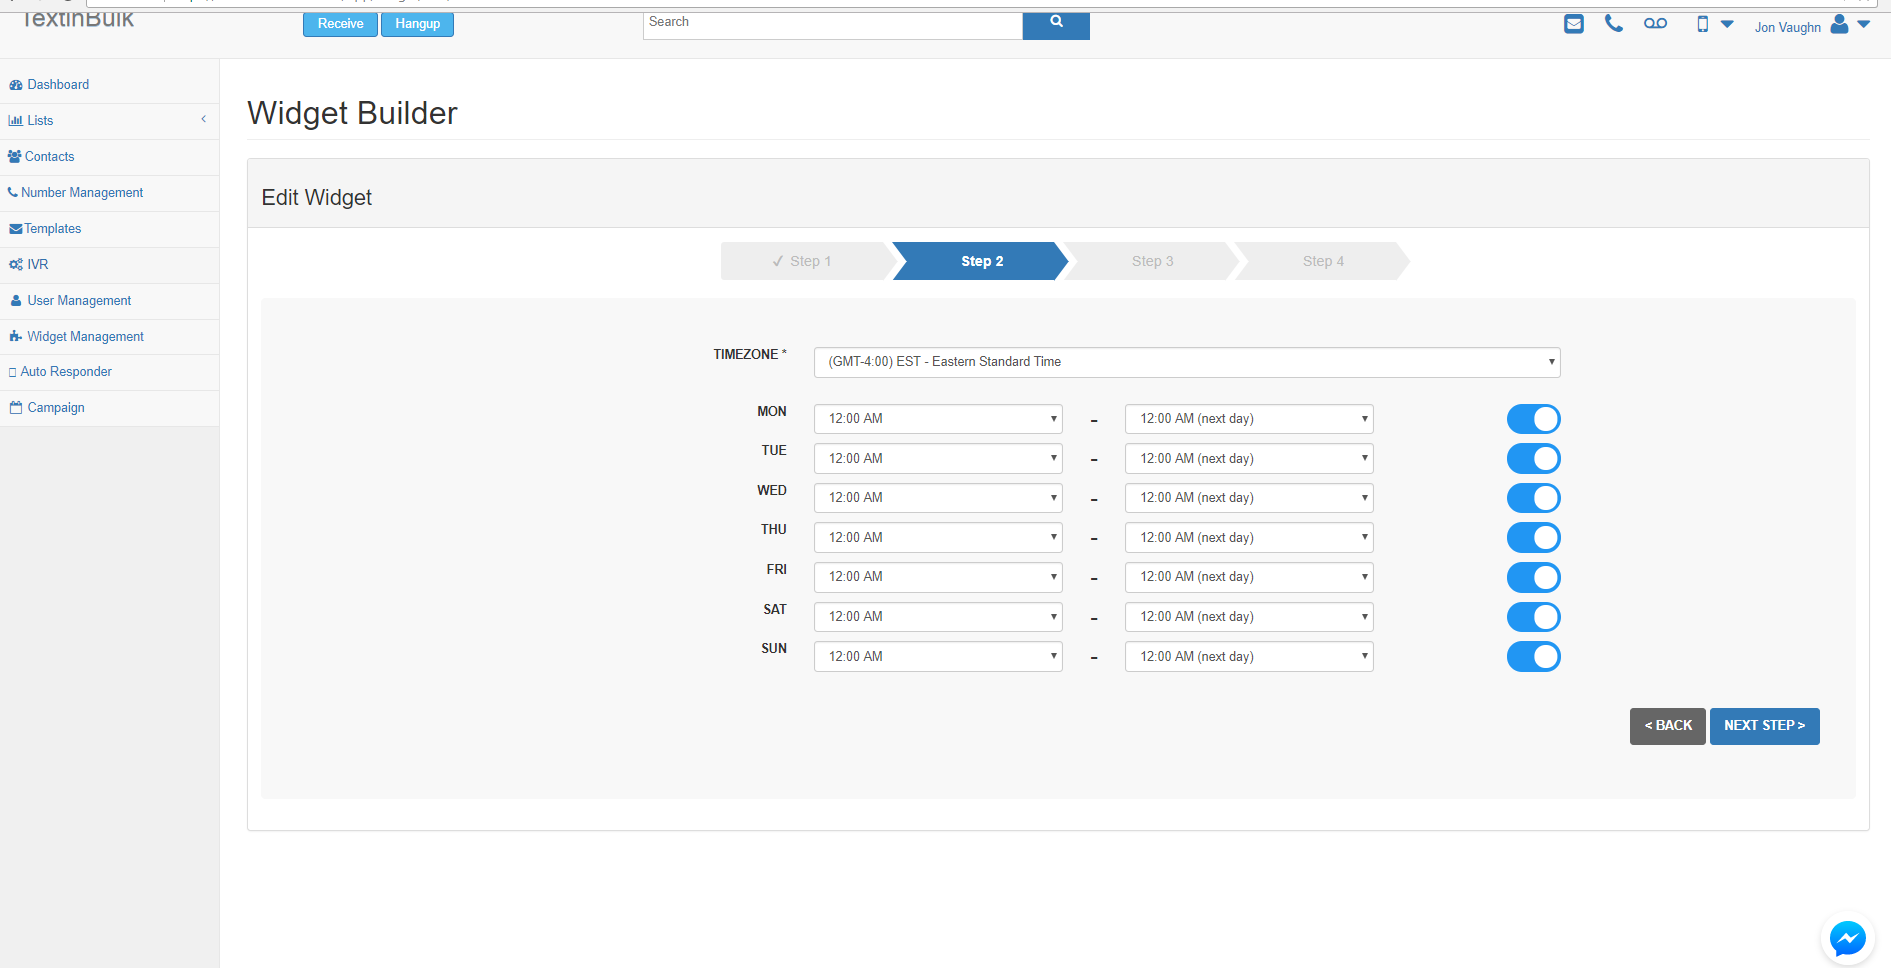
Task: Click the User Management person icon
Action: click(16, 301)
